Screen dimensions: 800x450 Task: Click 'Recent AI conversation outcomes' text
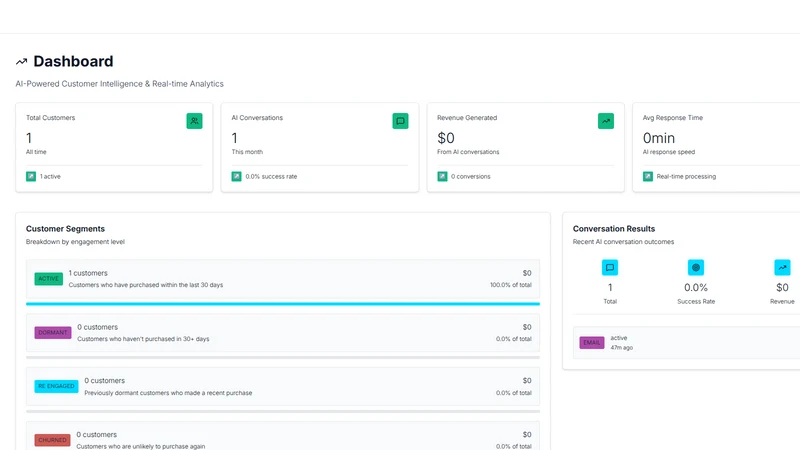[x=623, y=242]
